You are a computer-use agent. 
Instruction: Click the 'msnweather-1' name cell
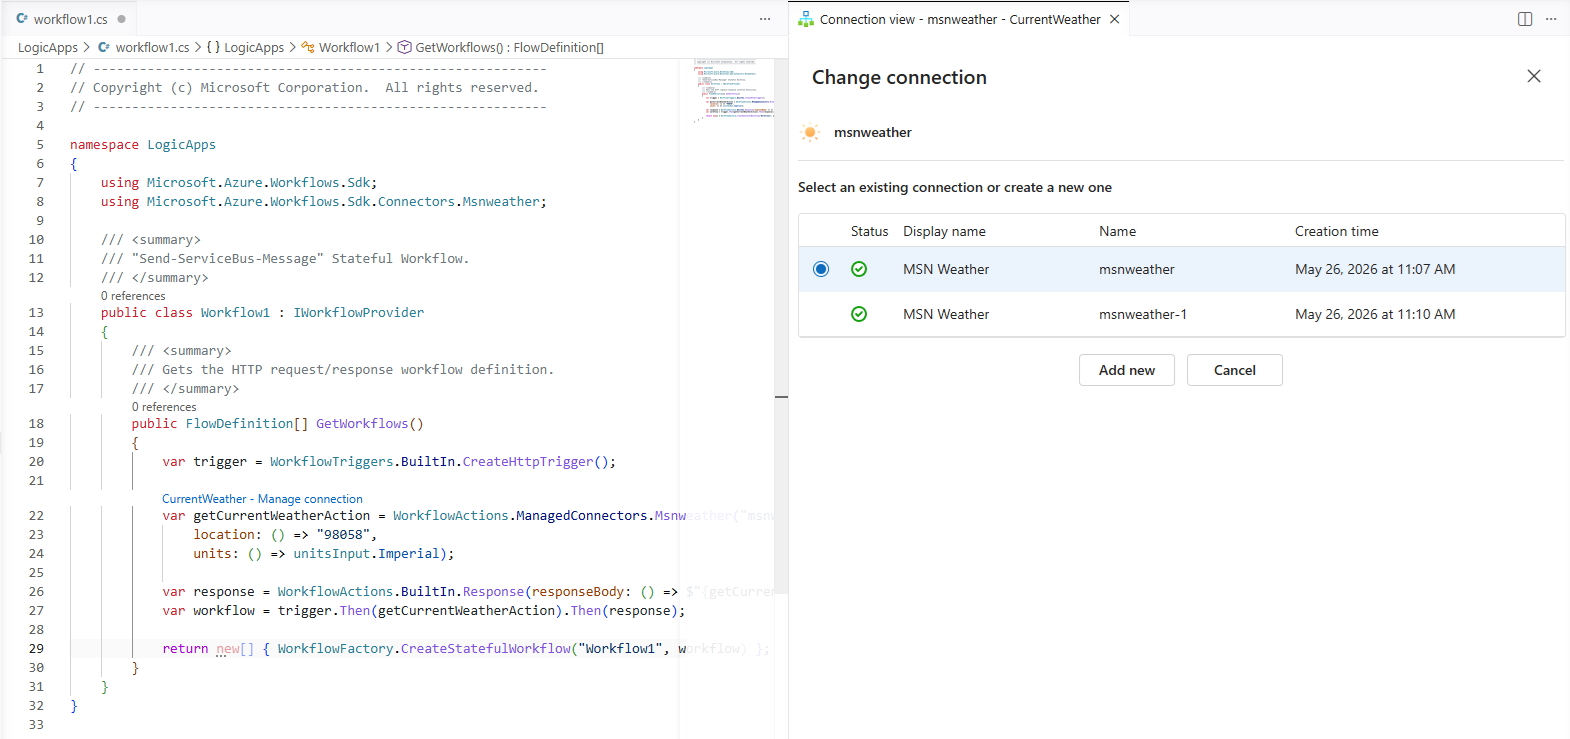[1143, 314]
